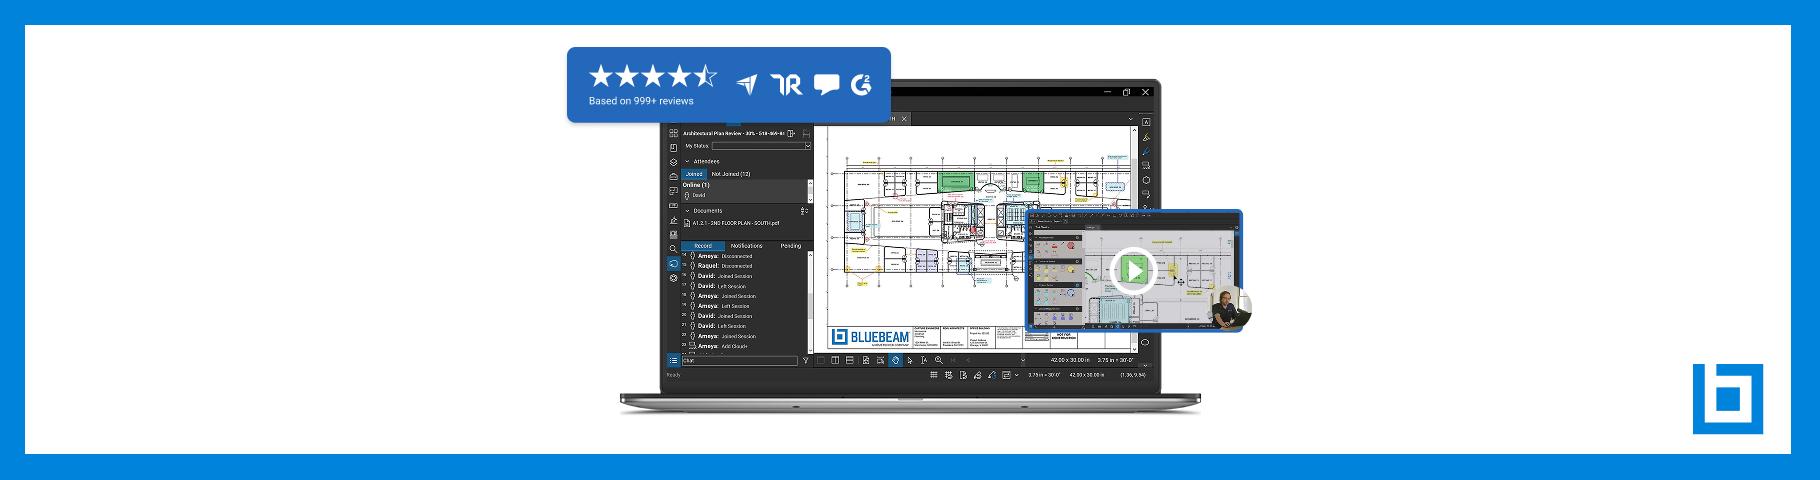Select the arrow Select tool
1820x480 pixels.
909,360
